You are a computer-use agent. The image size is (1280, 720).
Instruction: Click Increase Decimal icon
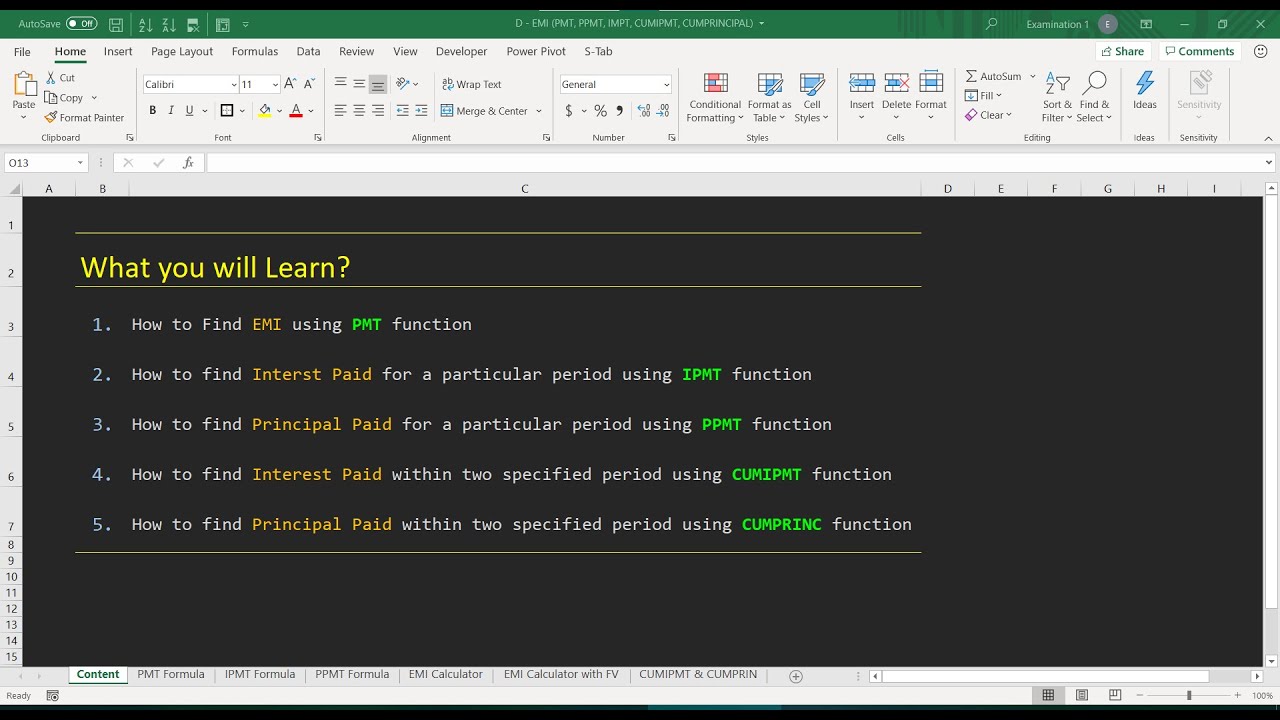[x=644, y=111]
